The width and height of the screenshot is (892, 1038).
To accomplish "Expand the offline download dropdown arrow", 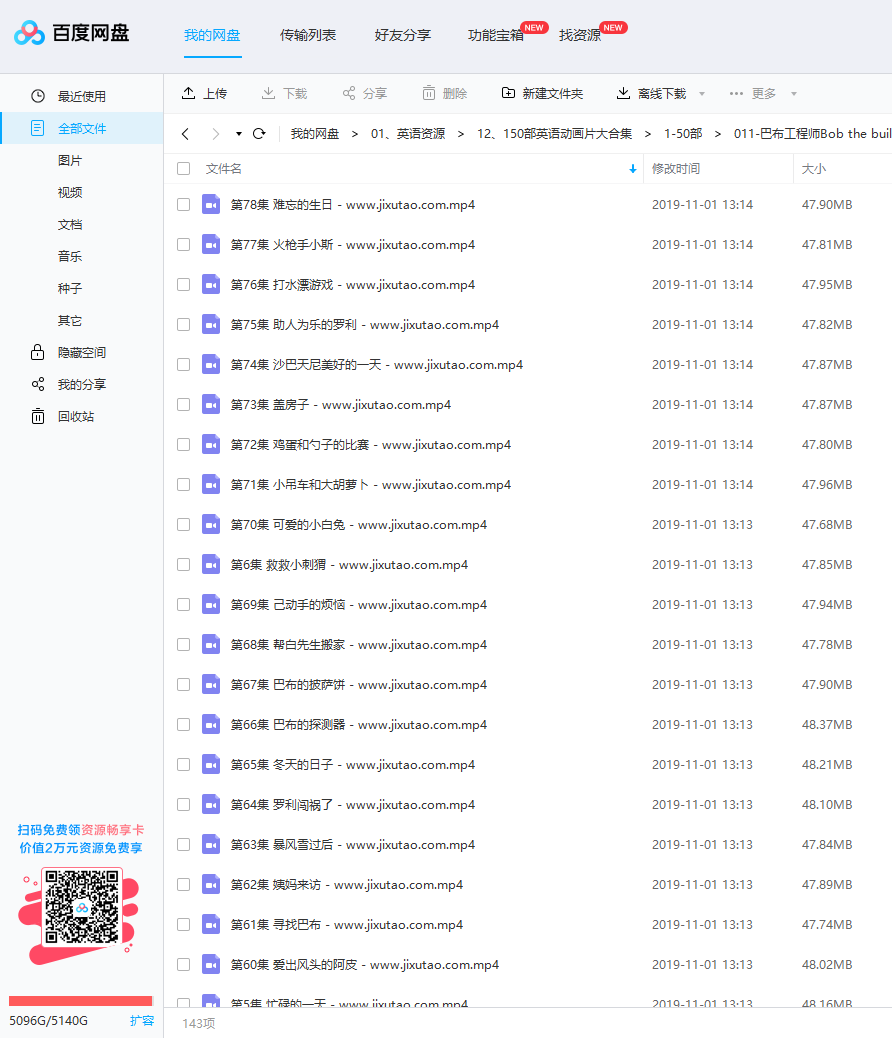I will tap(702, 94).
